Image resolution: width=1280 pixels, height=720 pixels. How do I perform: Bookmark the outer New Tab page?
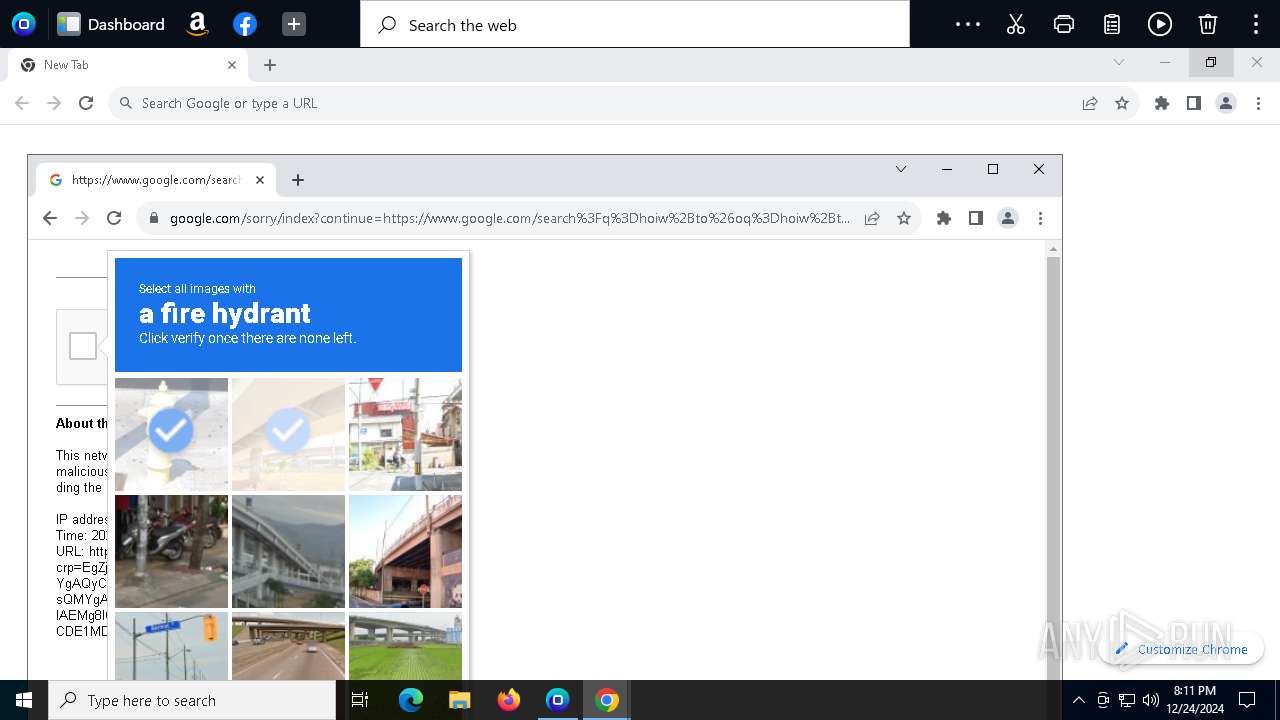1122,103
